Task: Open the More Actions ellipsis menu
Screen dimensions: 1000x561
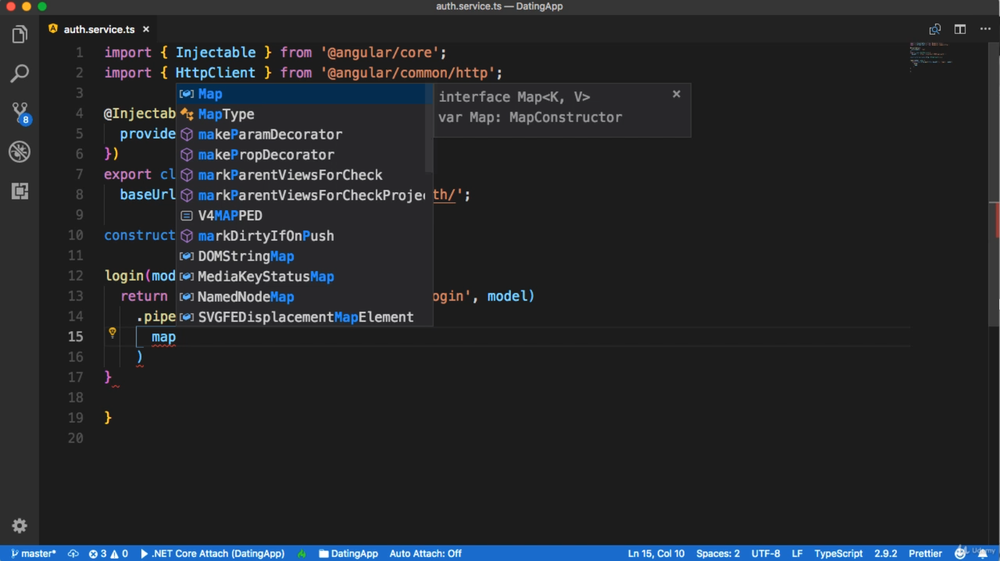Action: (x=985, y=29)
